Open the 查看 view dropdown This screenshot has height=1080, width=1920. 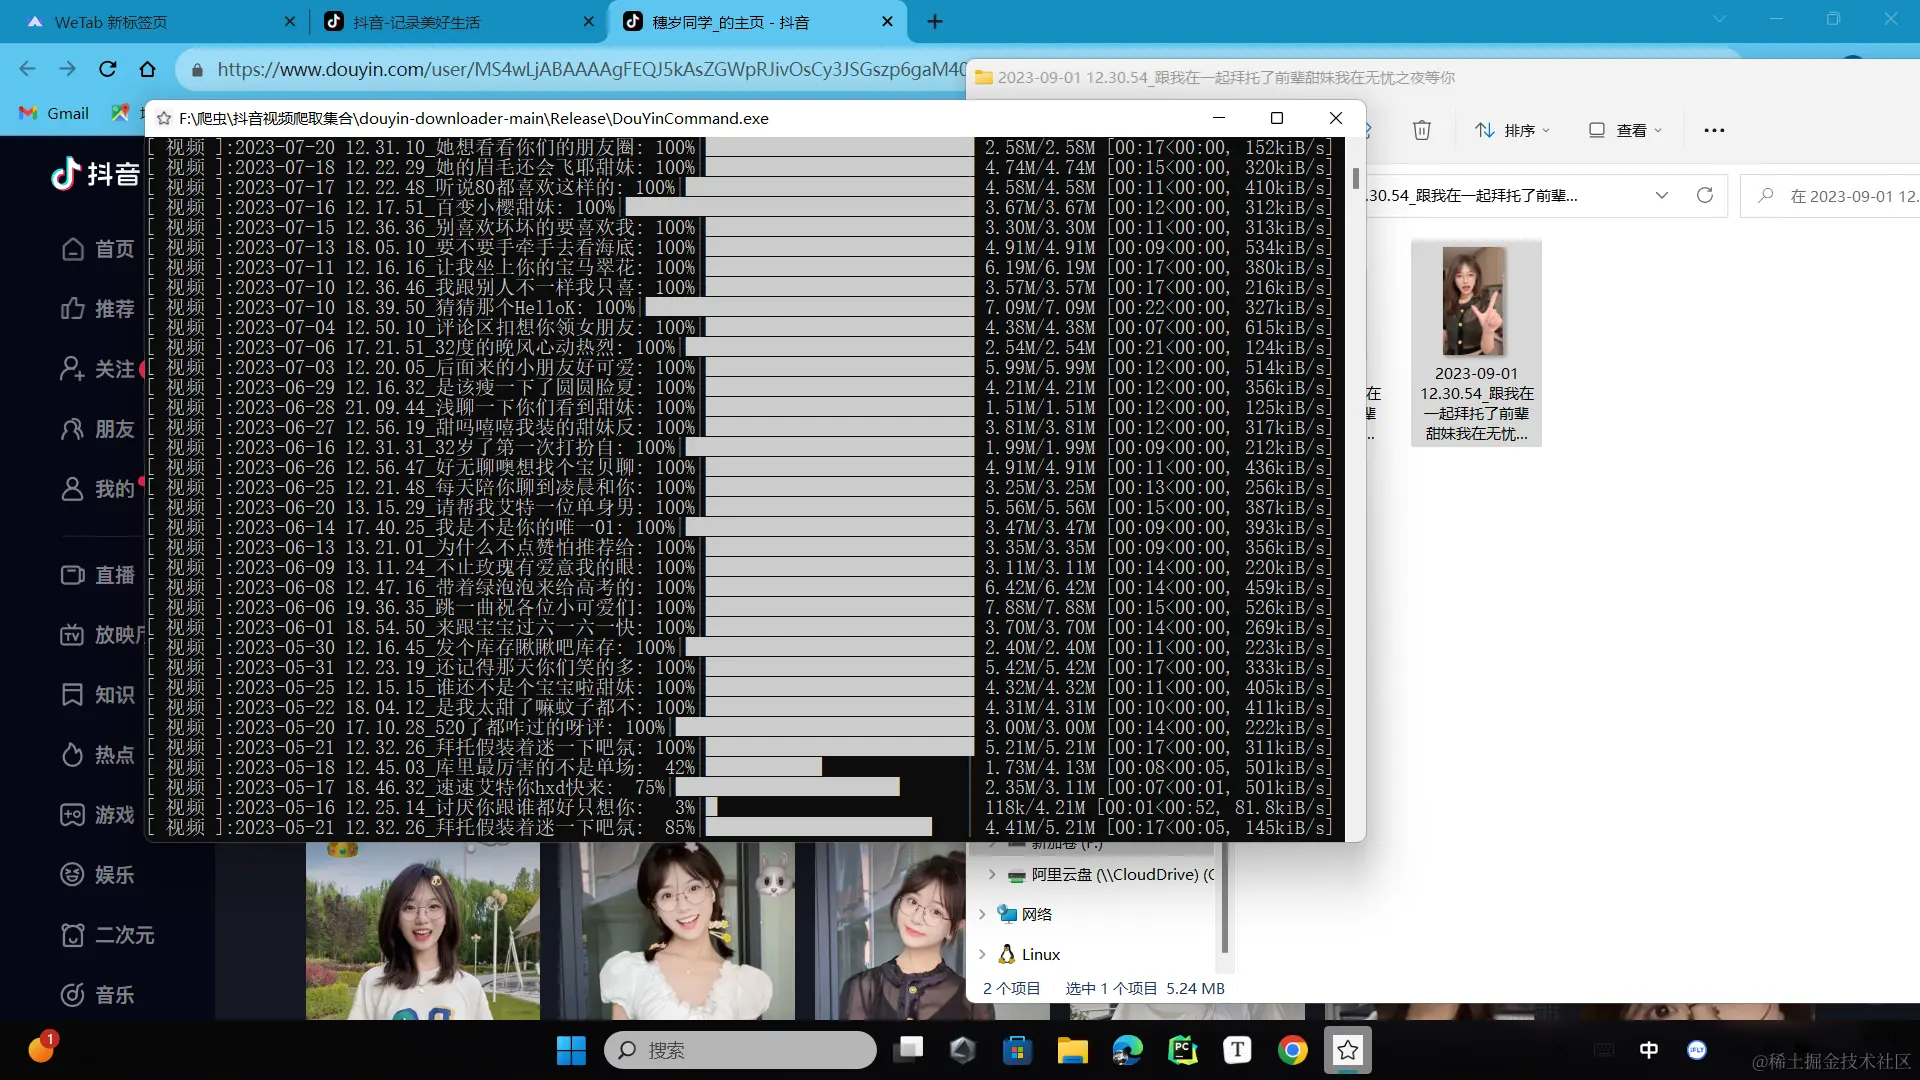[1625, 130]
